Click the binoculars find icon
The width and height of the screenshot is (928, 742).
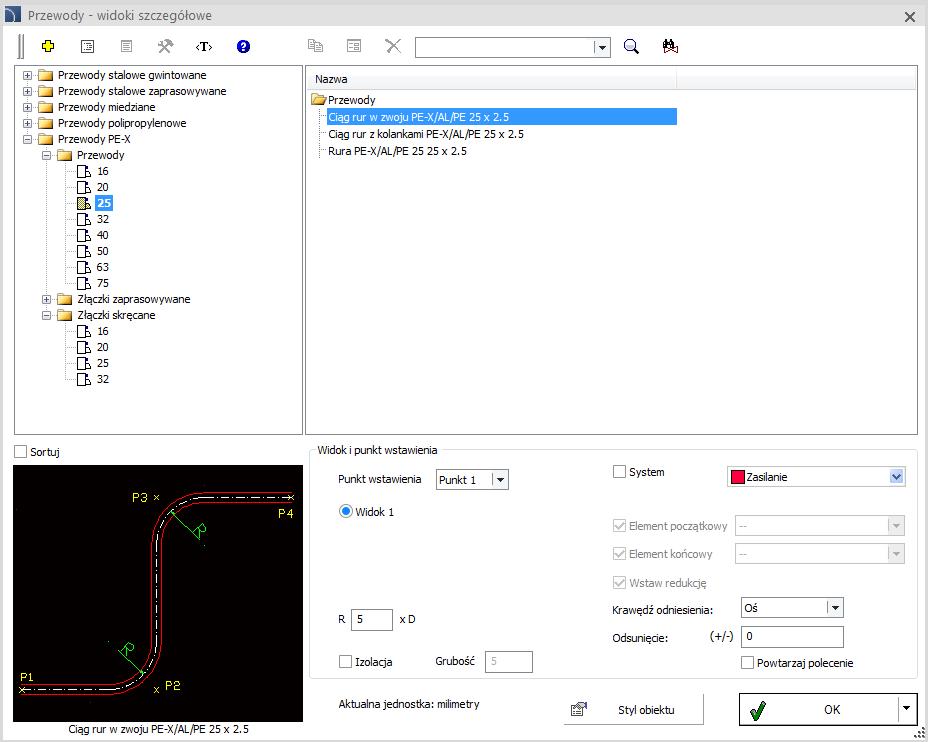click(670, 46)
